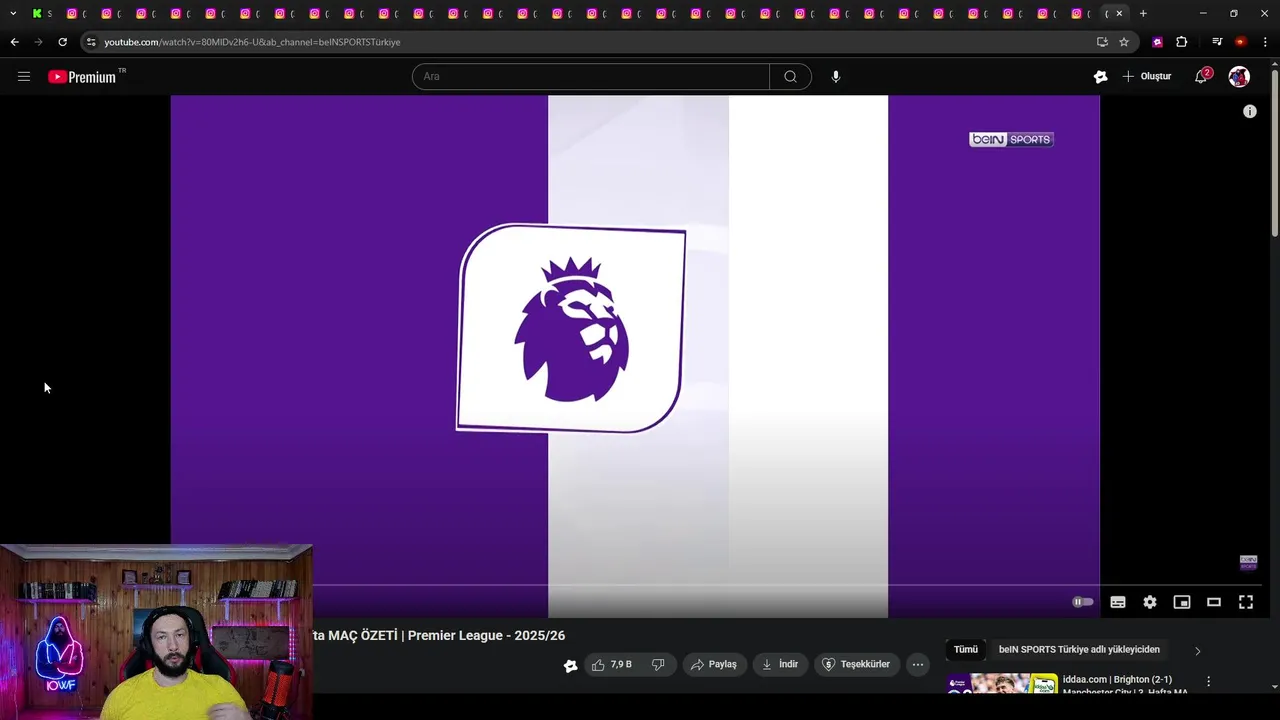View site information icon in address bar

pyautogui.click(x=91, y=42)
